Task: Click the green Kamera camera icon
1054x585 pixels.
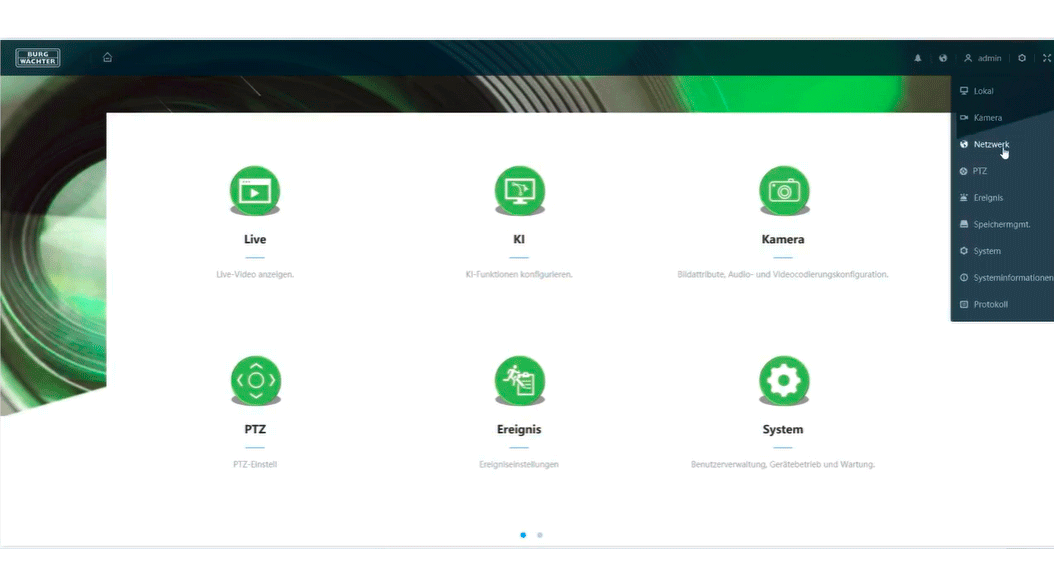Action: coord(783,190)
